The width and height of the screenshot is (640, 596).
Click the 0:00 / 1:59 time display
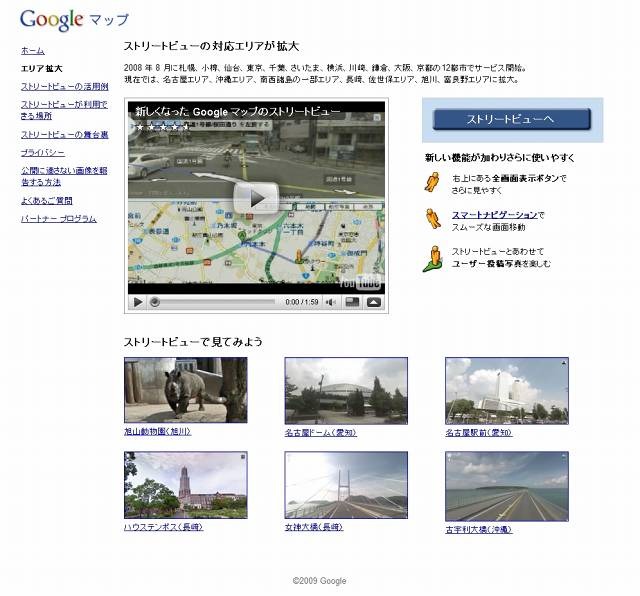[302, 302]
